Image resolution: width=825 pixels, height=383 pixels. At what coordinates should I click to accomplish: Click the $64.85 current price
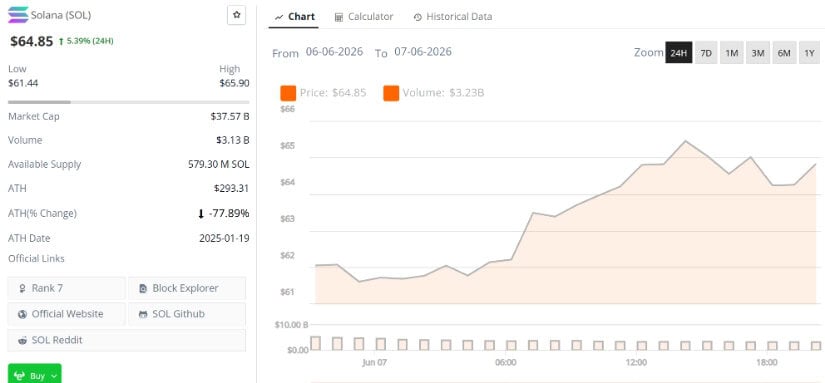coord(32,41)
